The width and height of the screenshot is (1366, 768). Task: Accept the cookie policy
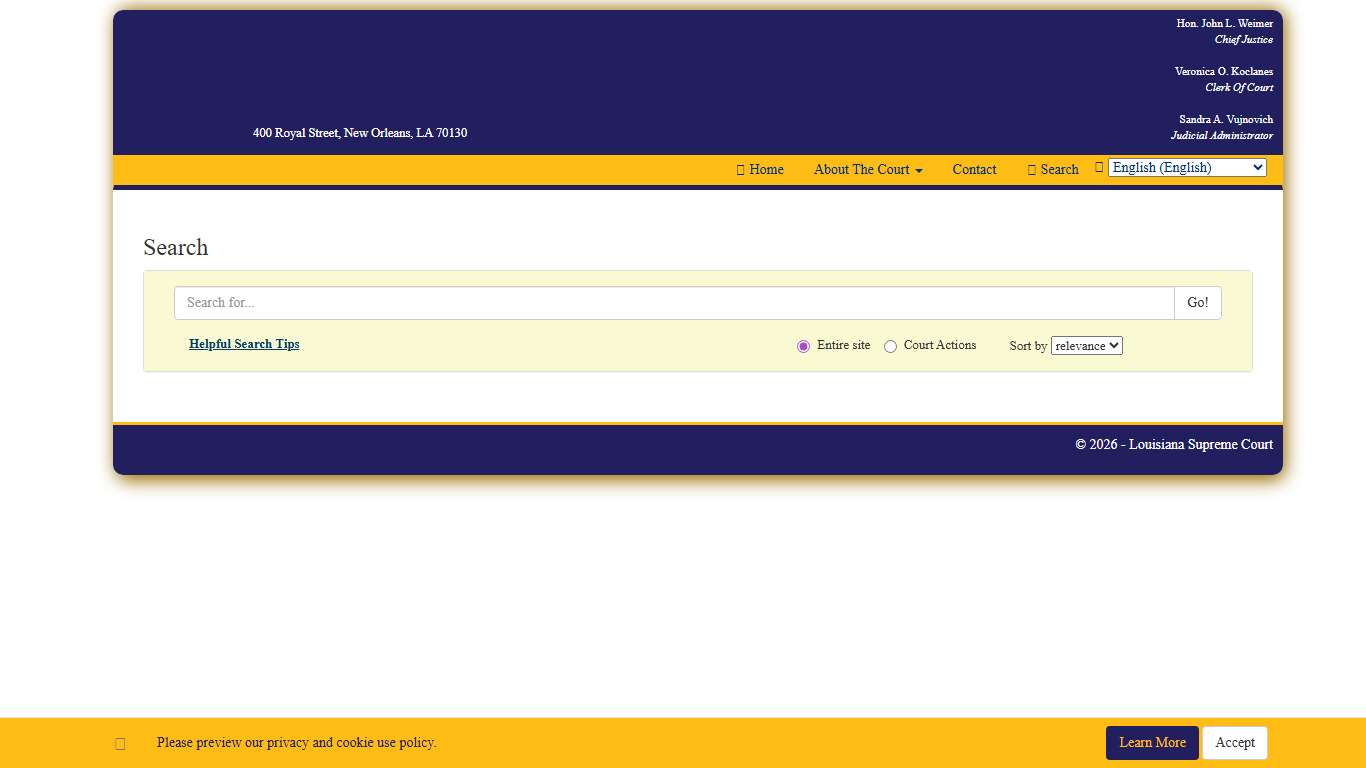click(1234, 742)
